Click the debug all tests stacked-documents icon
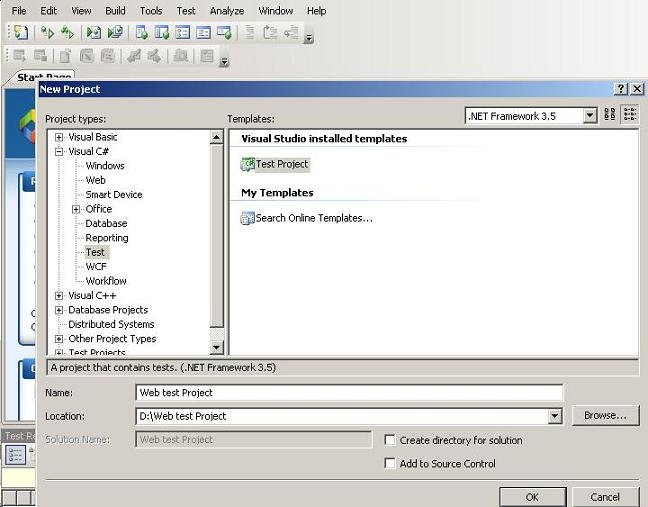Screen dimensions: 648x507 (x=115, y=33)
